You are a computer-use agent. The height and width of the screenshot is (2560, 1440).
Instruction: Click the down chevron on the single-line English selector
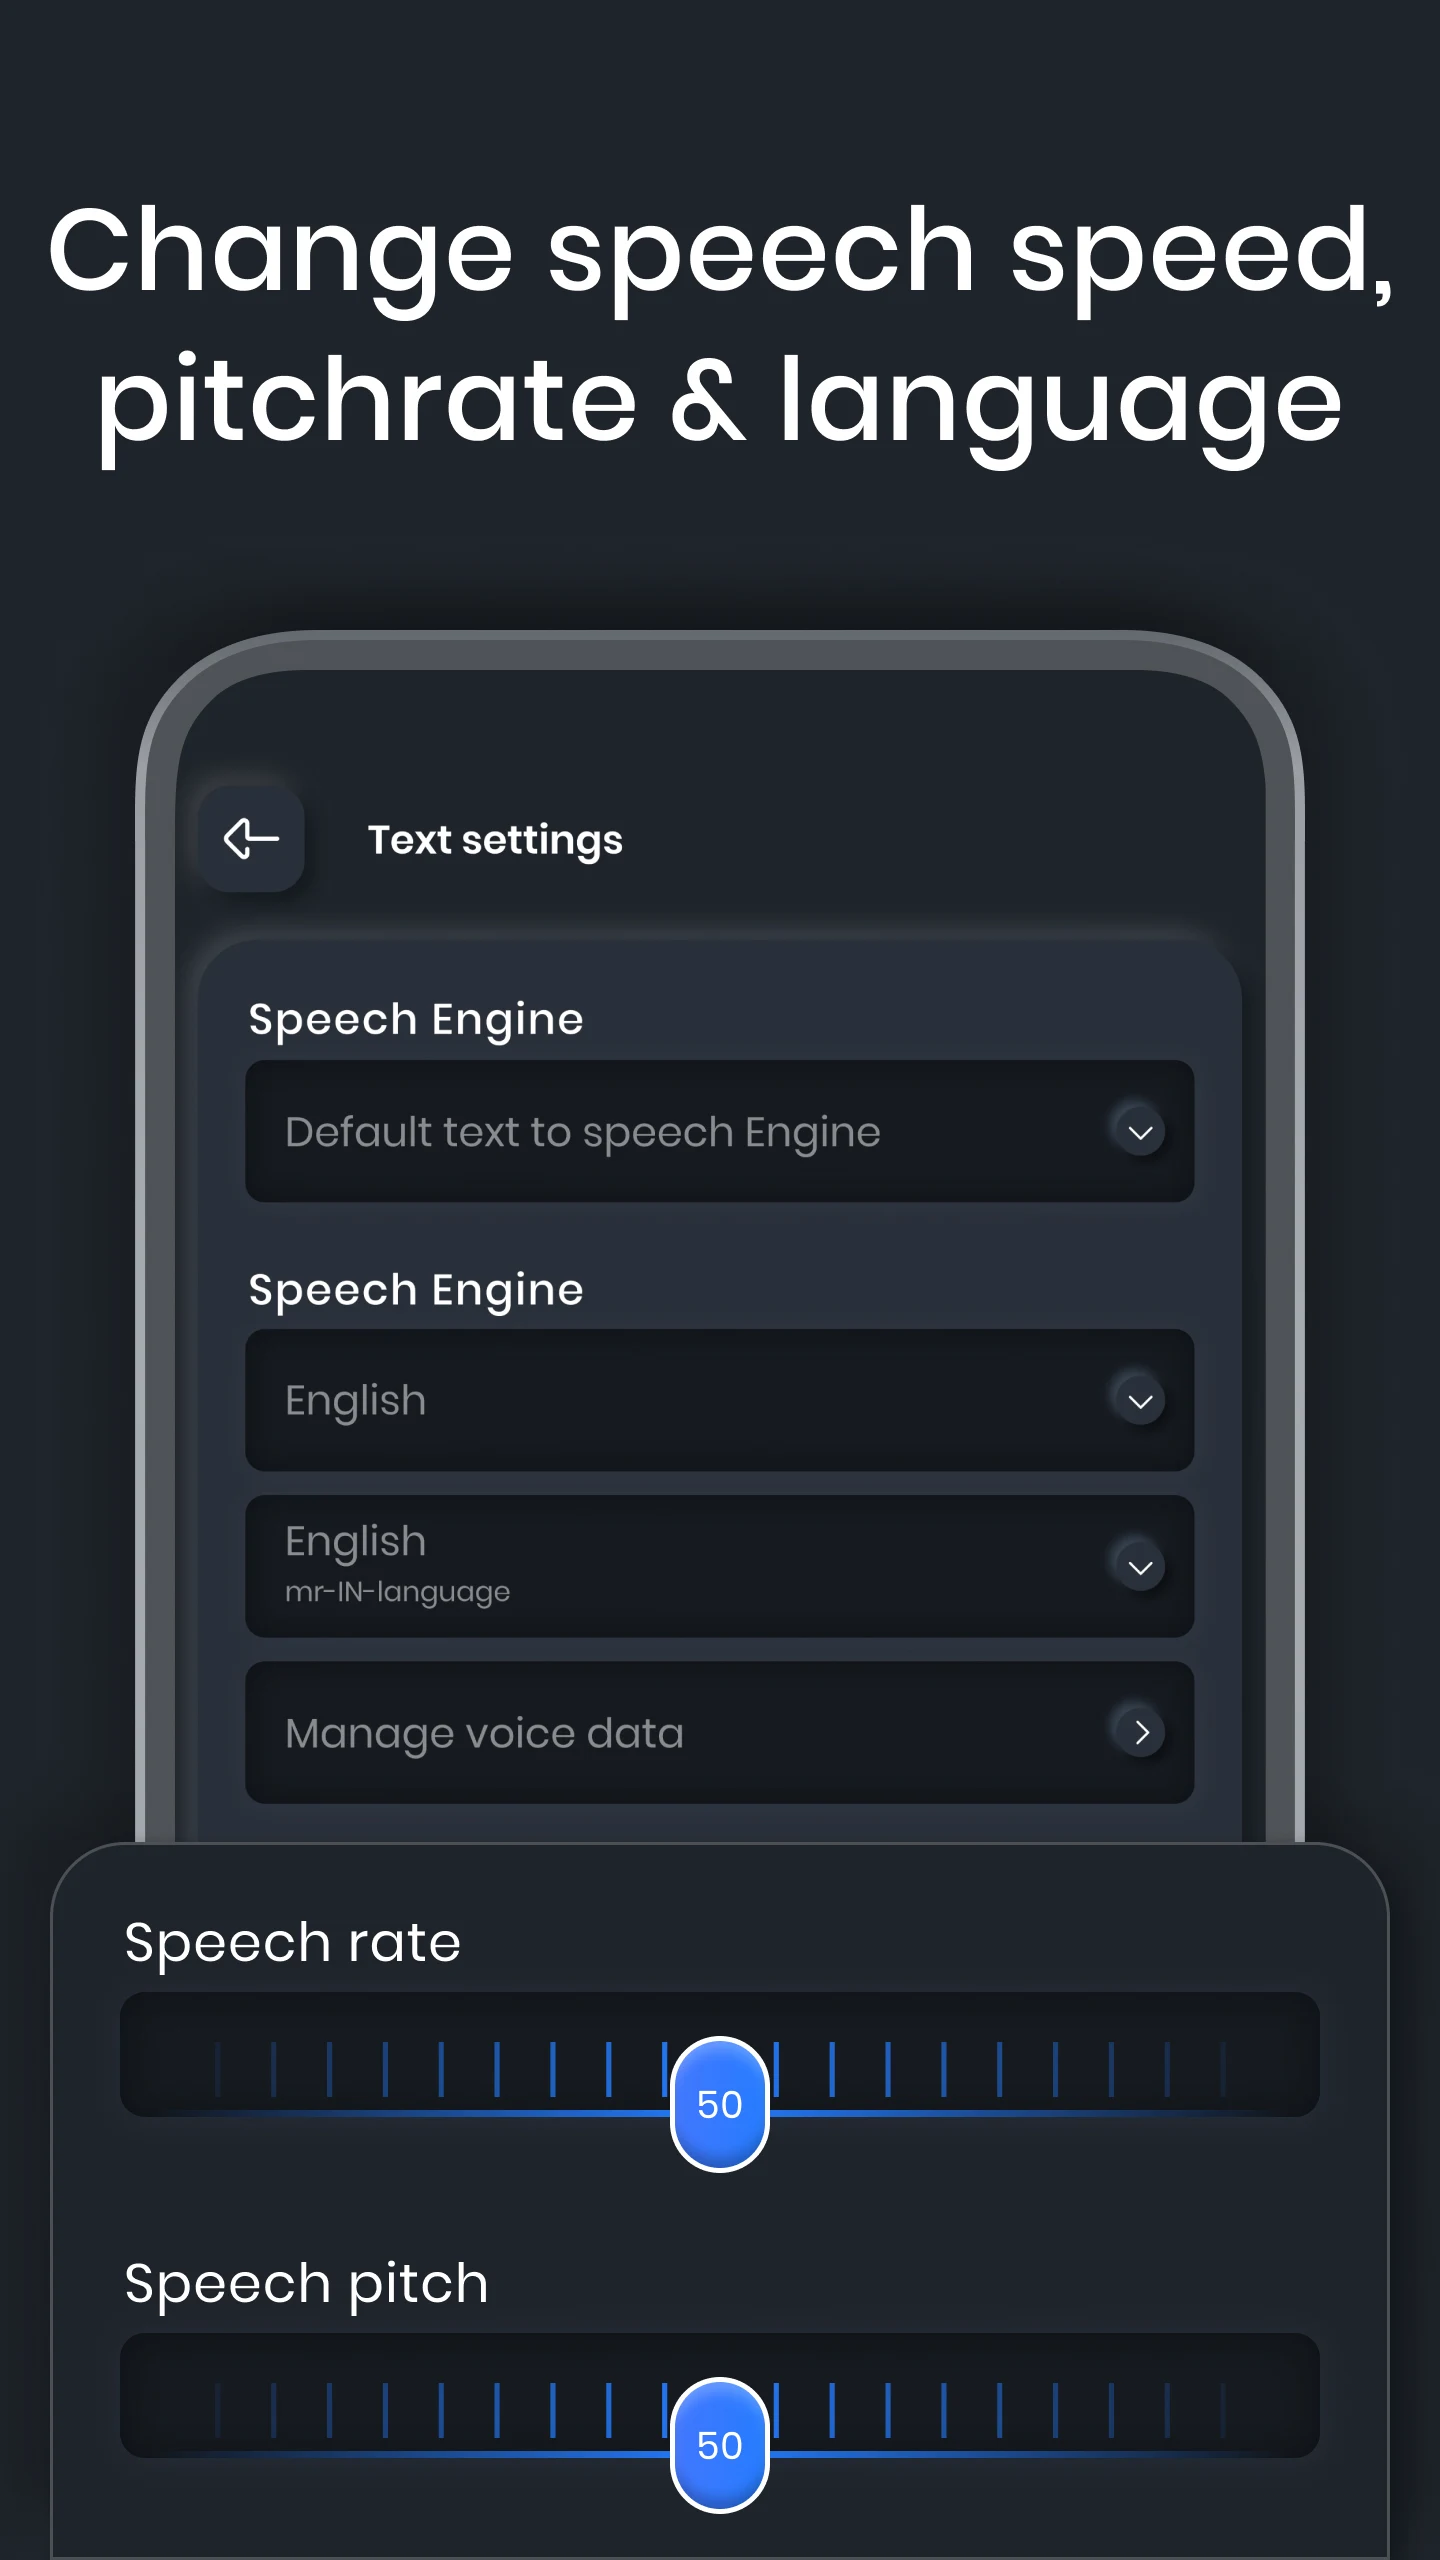click(x=1140, y=1401)
